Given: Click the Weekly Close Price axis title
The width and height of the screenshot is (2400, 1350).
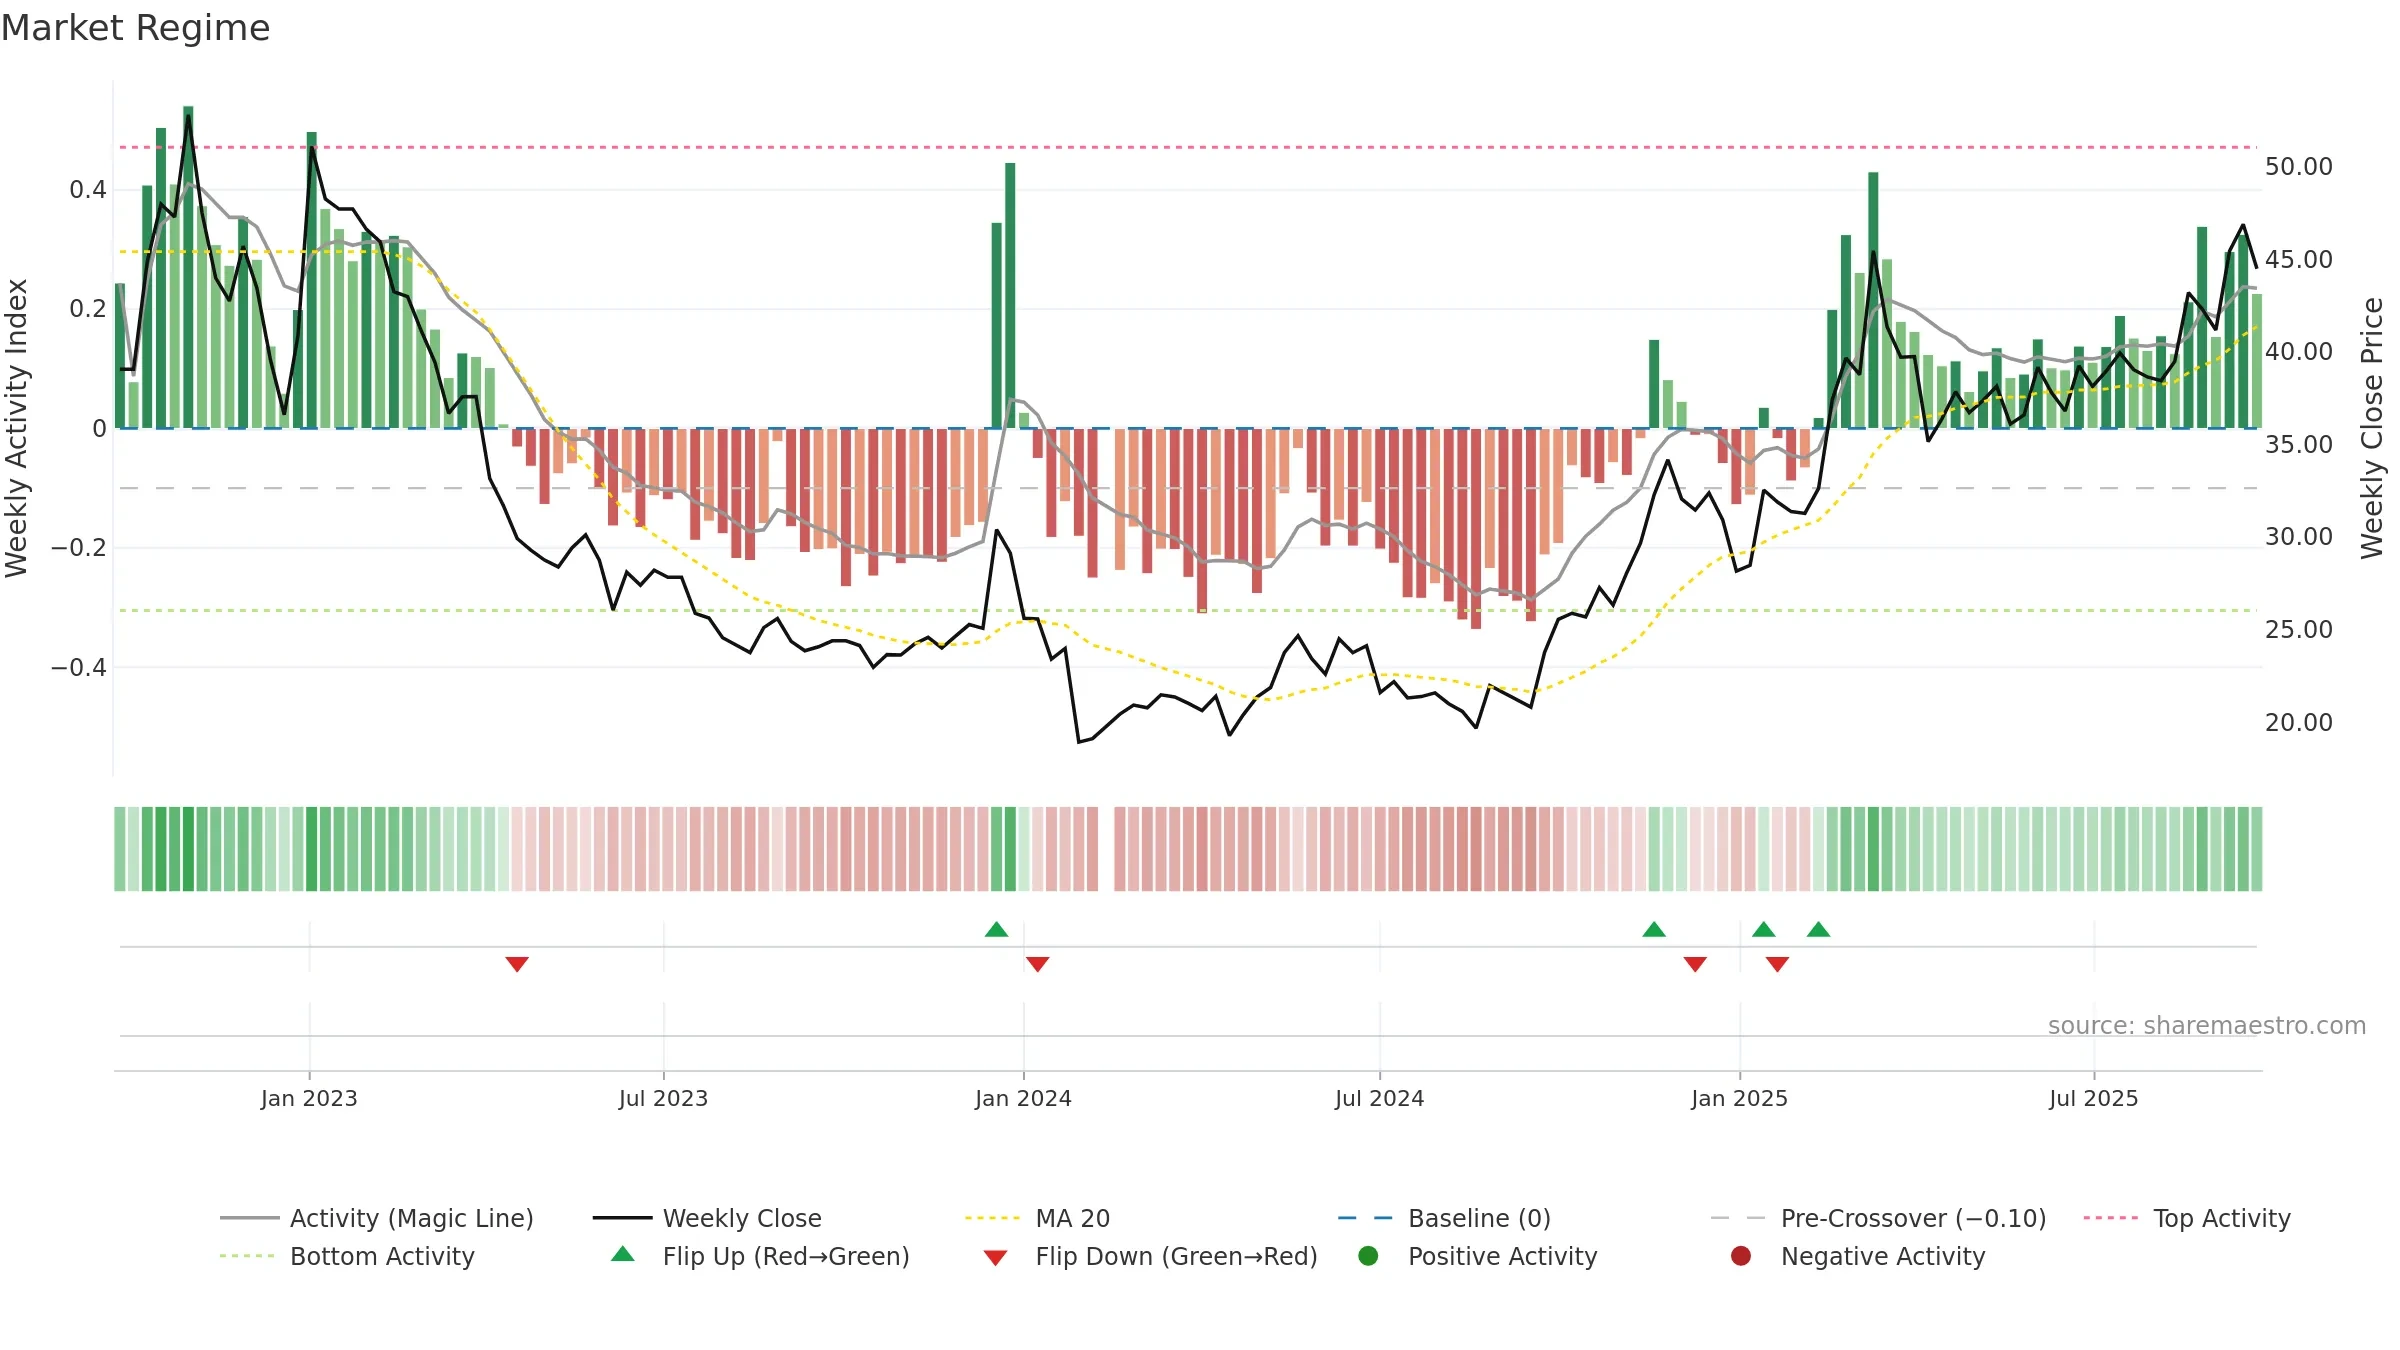Looking at the screenshot, I should click(x=2372, y=428).
